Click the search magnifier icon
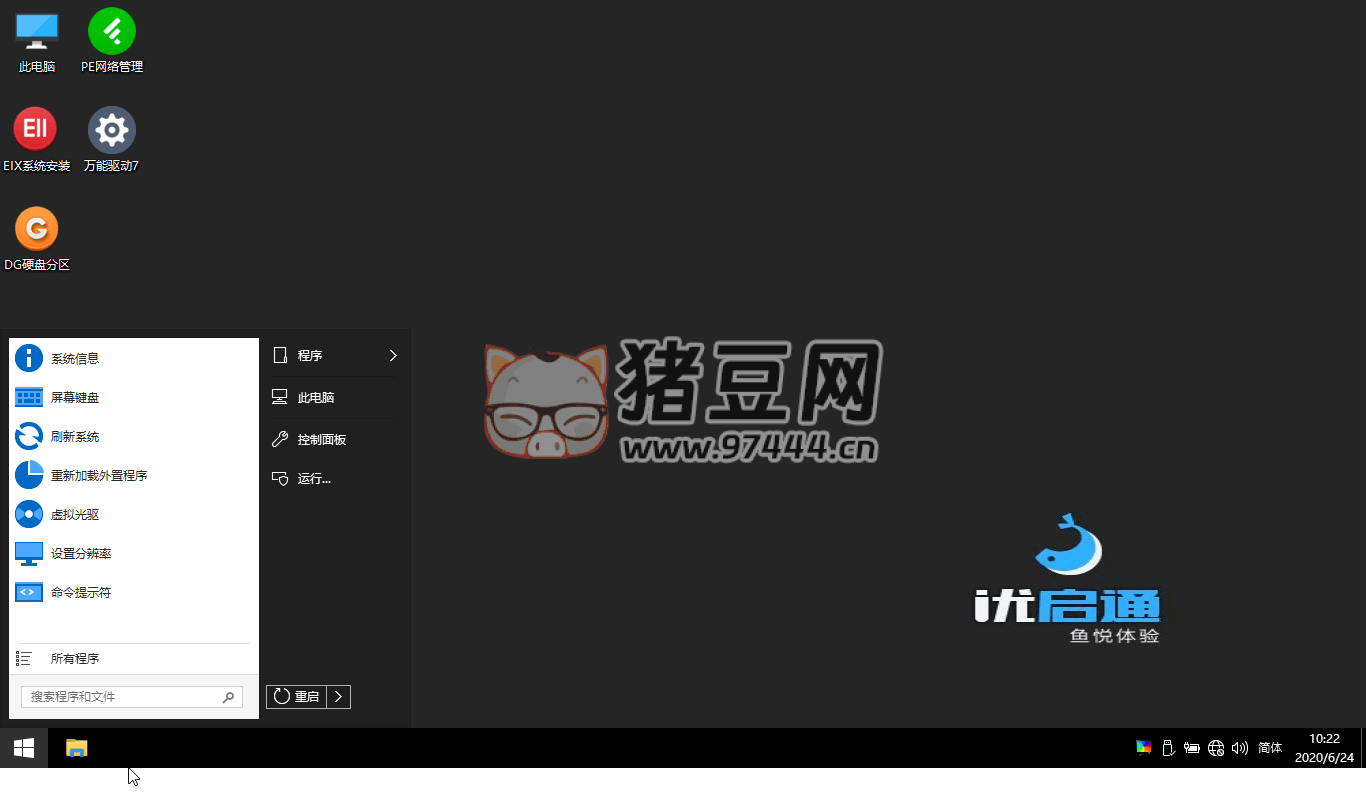The height and width of the screenshot is (799, 1366). click(x=228, y=697)
